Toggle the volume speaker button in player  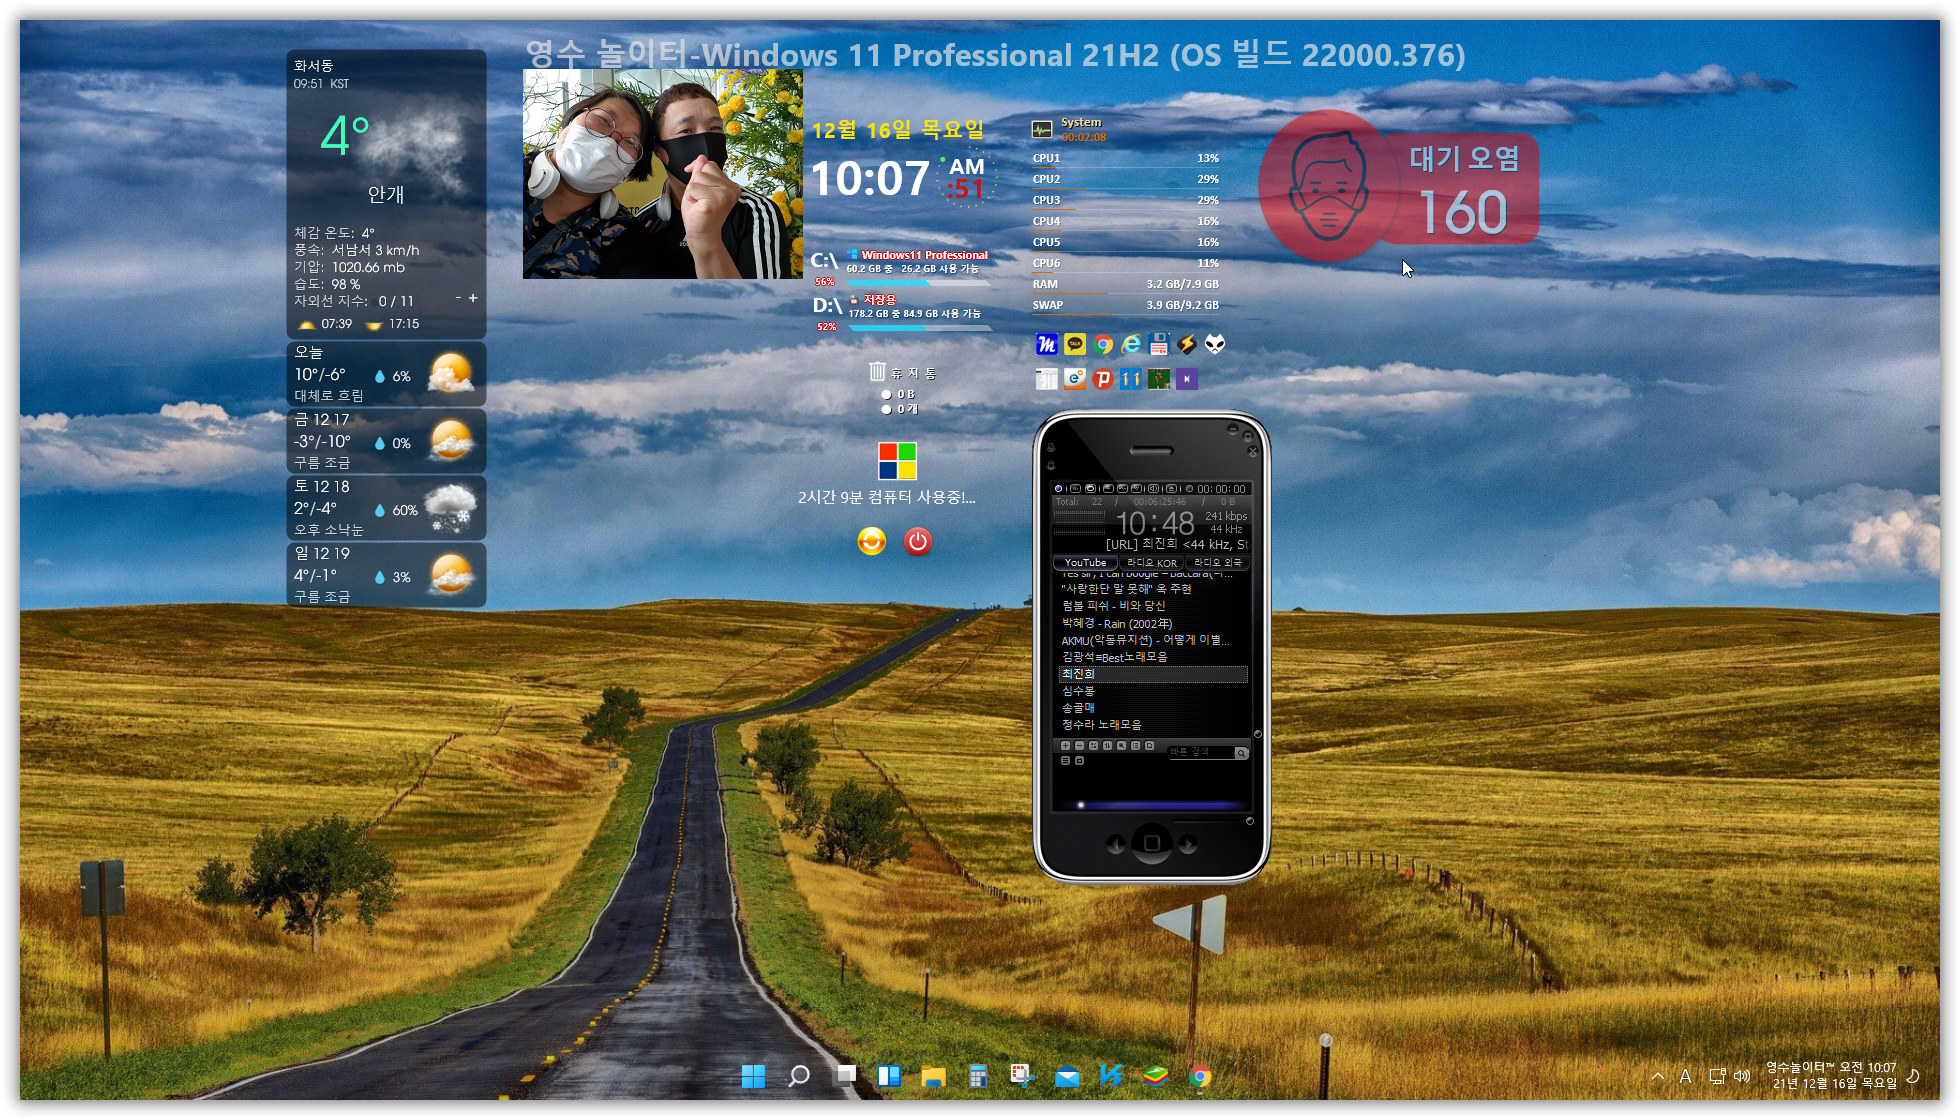(1153, 489)
